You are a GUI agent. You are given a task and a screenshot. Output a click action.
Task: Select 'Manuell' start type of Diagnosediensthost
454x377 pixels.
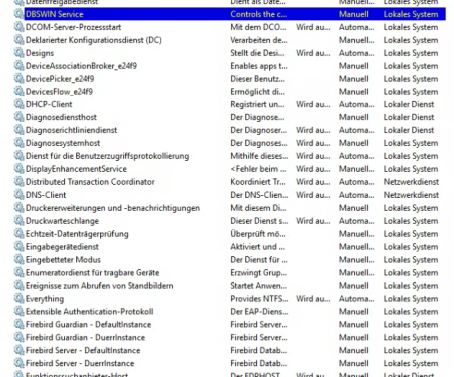click(x=354, y=117)
